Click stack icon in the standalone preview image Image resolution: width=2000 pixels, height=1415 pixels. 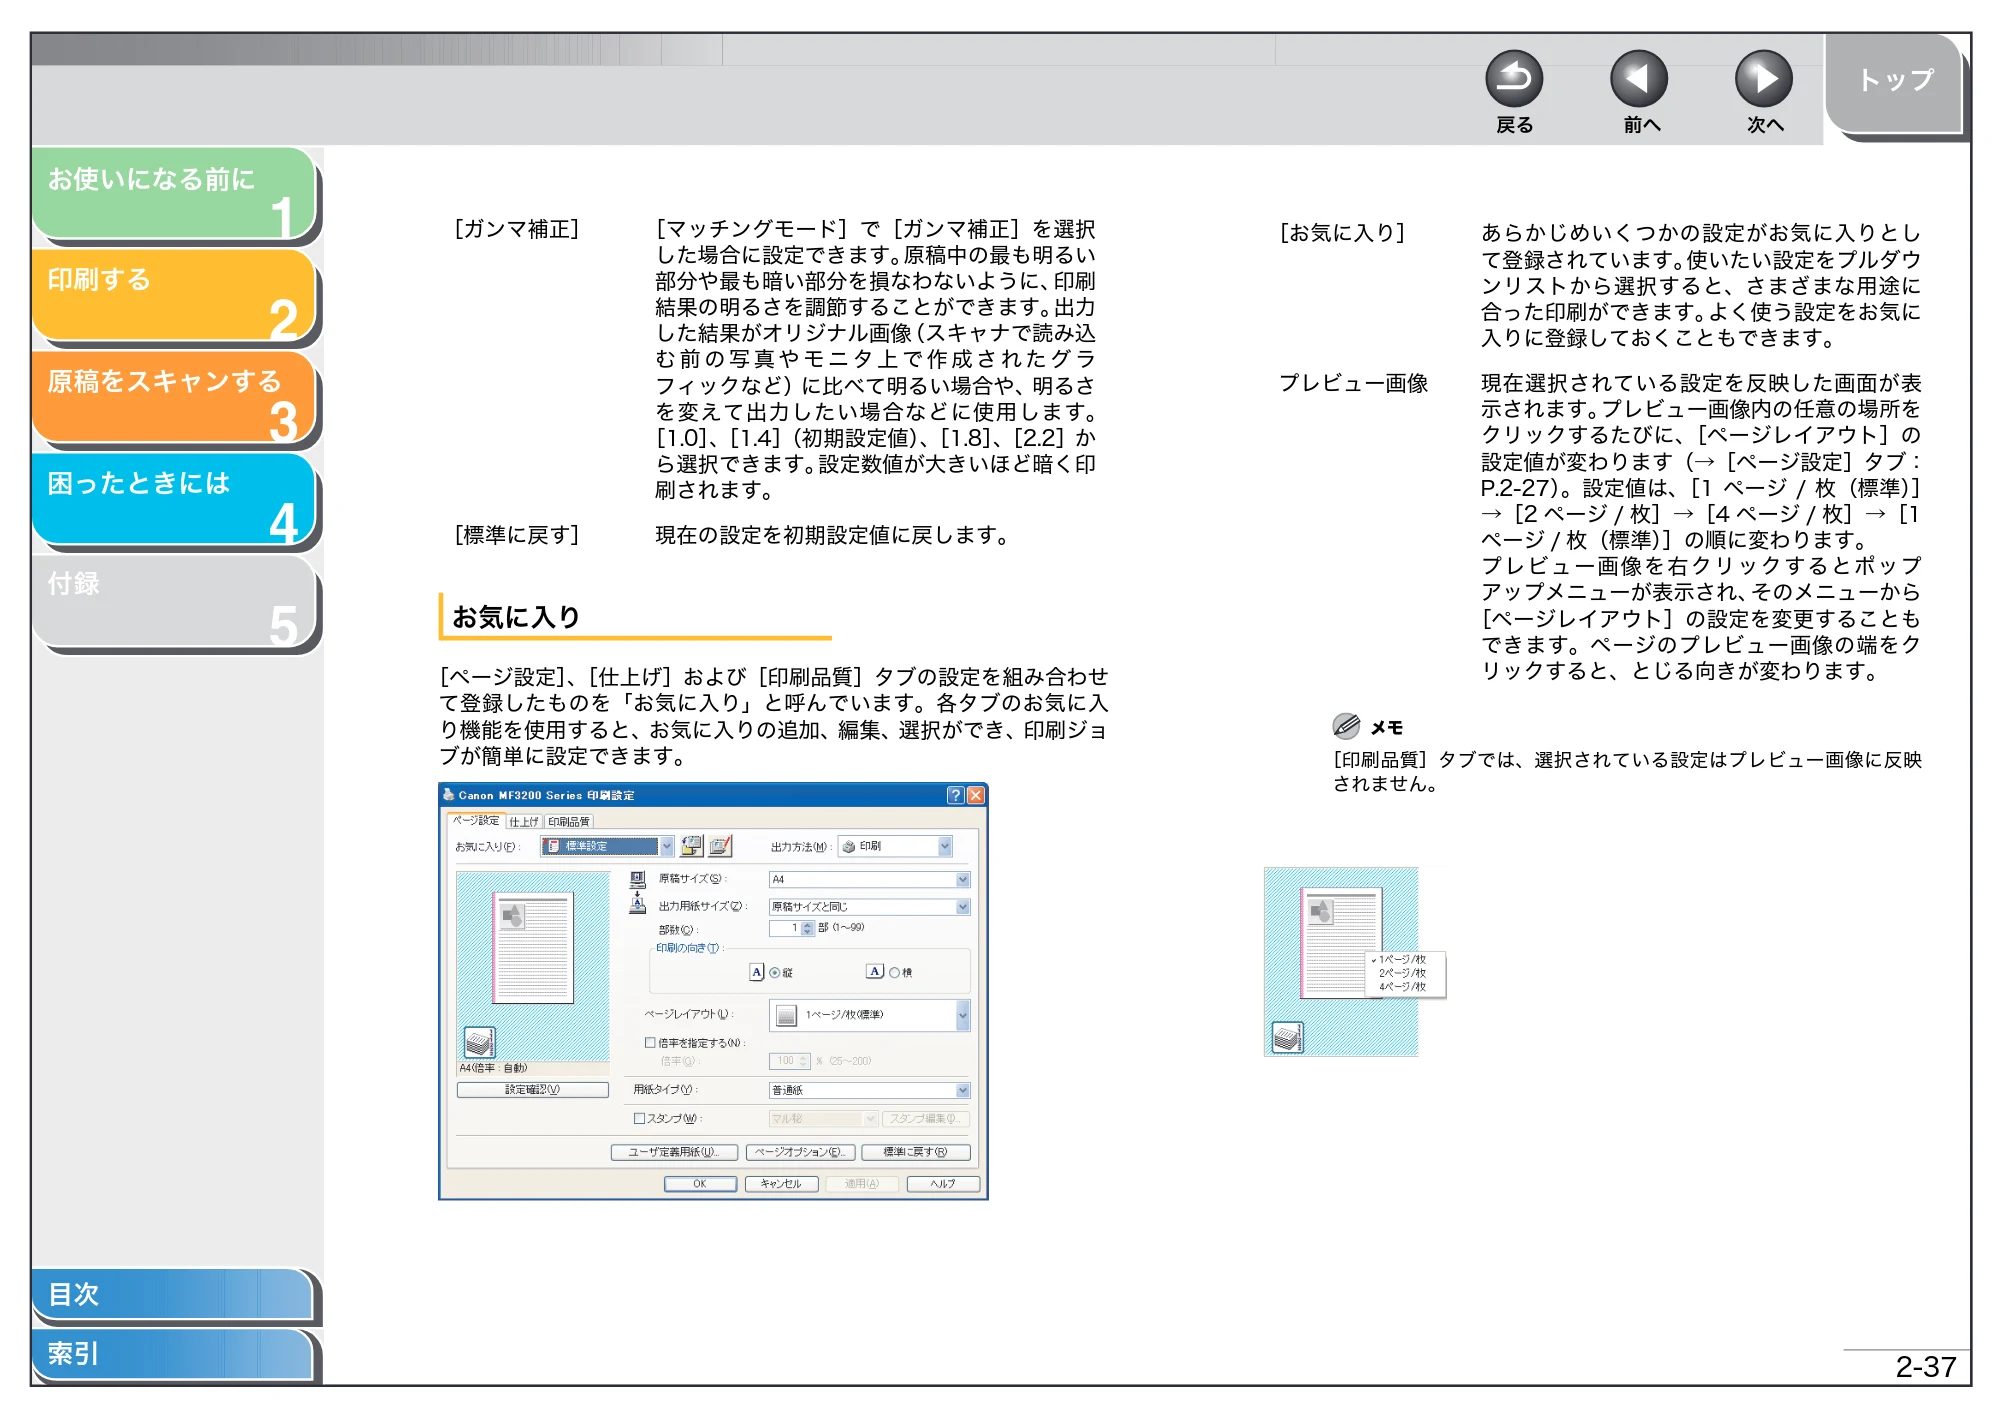[1287, 1037]
